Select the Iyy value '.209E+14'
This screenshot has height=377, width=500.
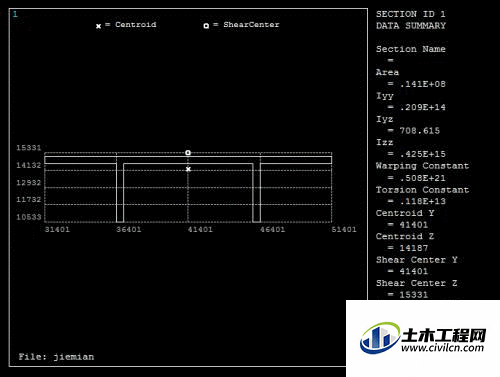[x=423, y=107]
